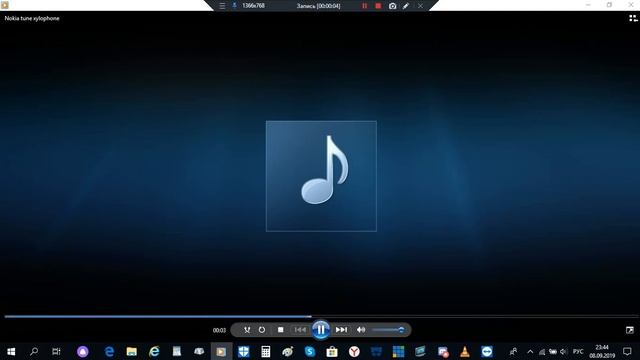Open the recorder drawing pencil tool
Image resolution: width=640 pixels, height=360 pixels.
(406, 6)
